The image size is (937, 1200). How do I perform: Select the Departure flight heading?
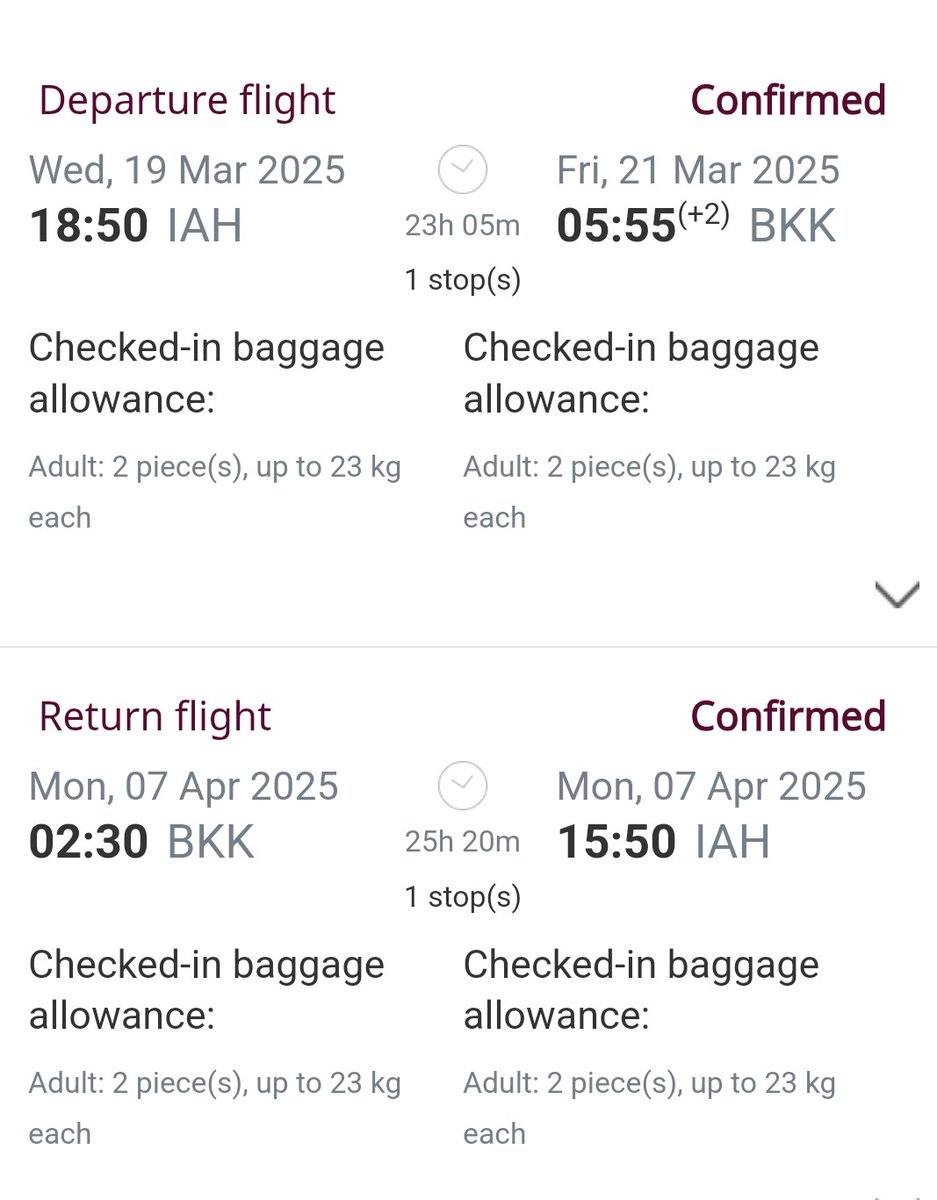pos(187,101)
